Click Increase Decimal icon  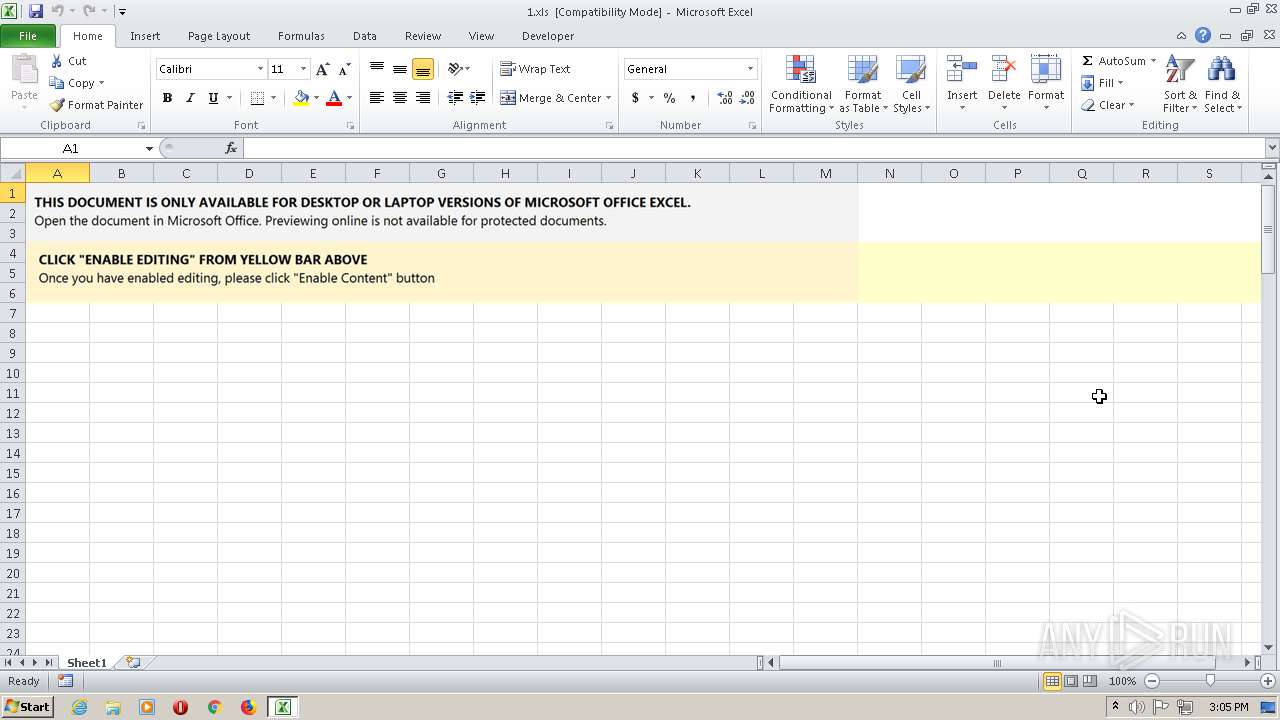pos(724,98)
